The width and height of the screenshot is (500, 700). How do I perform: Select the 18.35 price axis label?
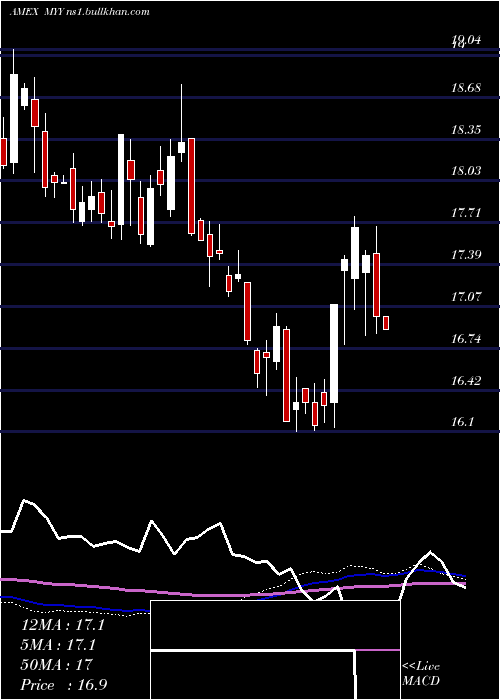[x=466, y=130]
